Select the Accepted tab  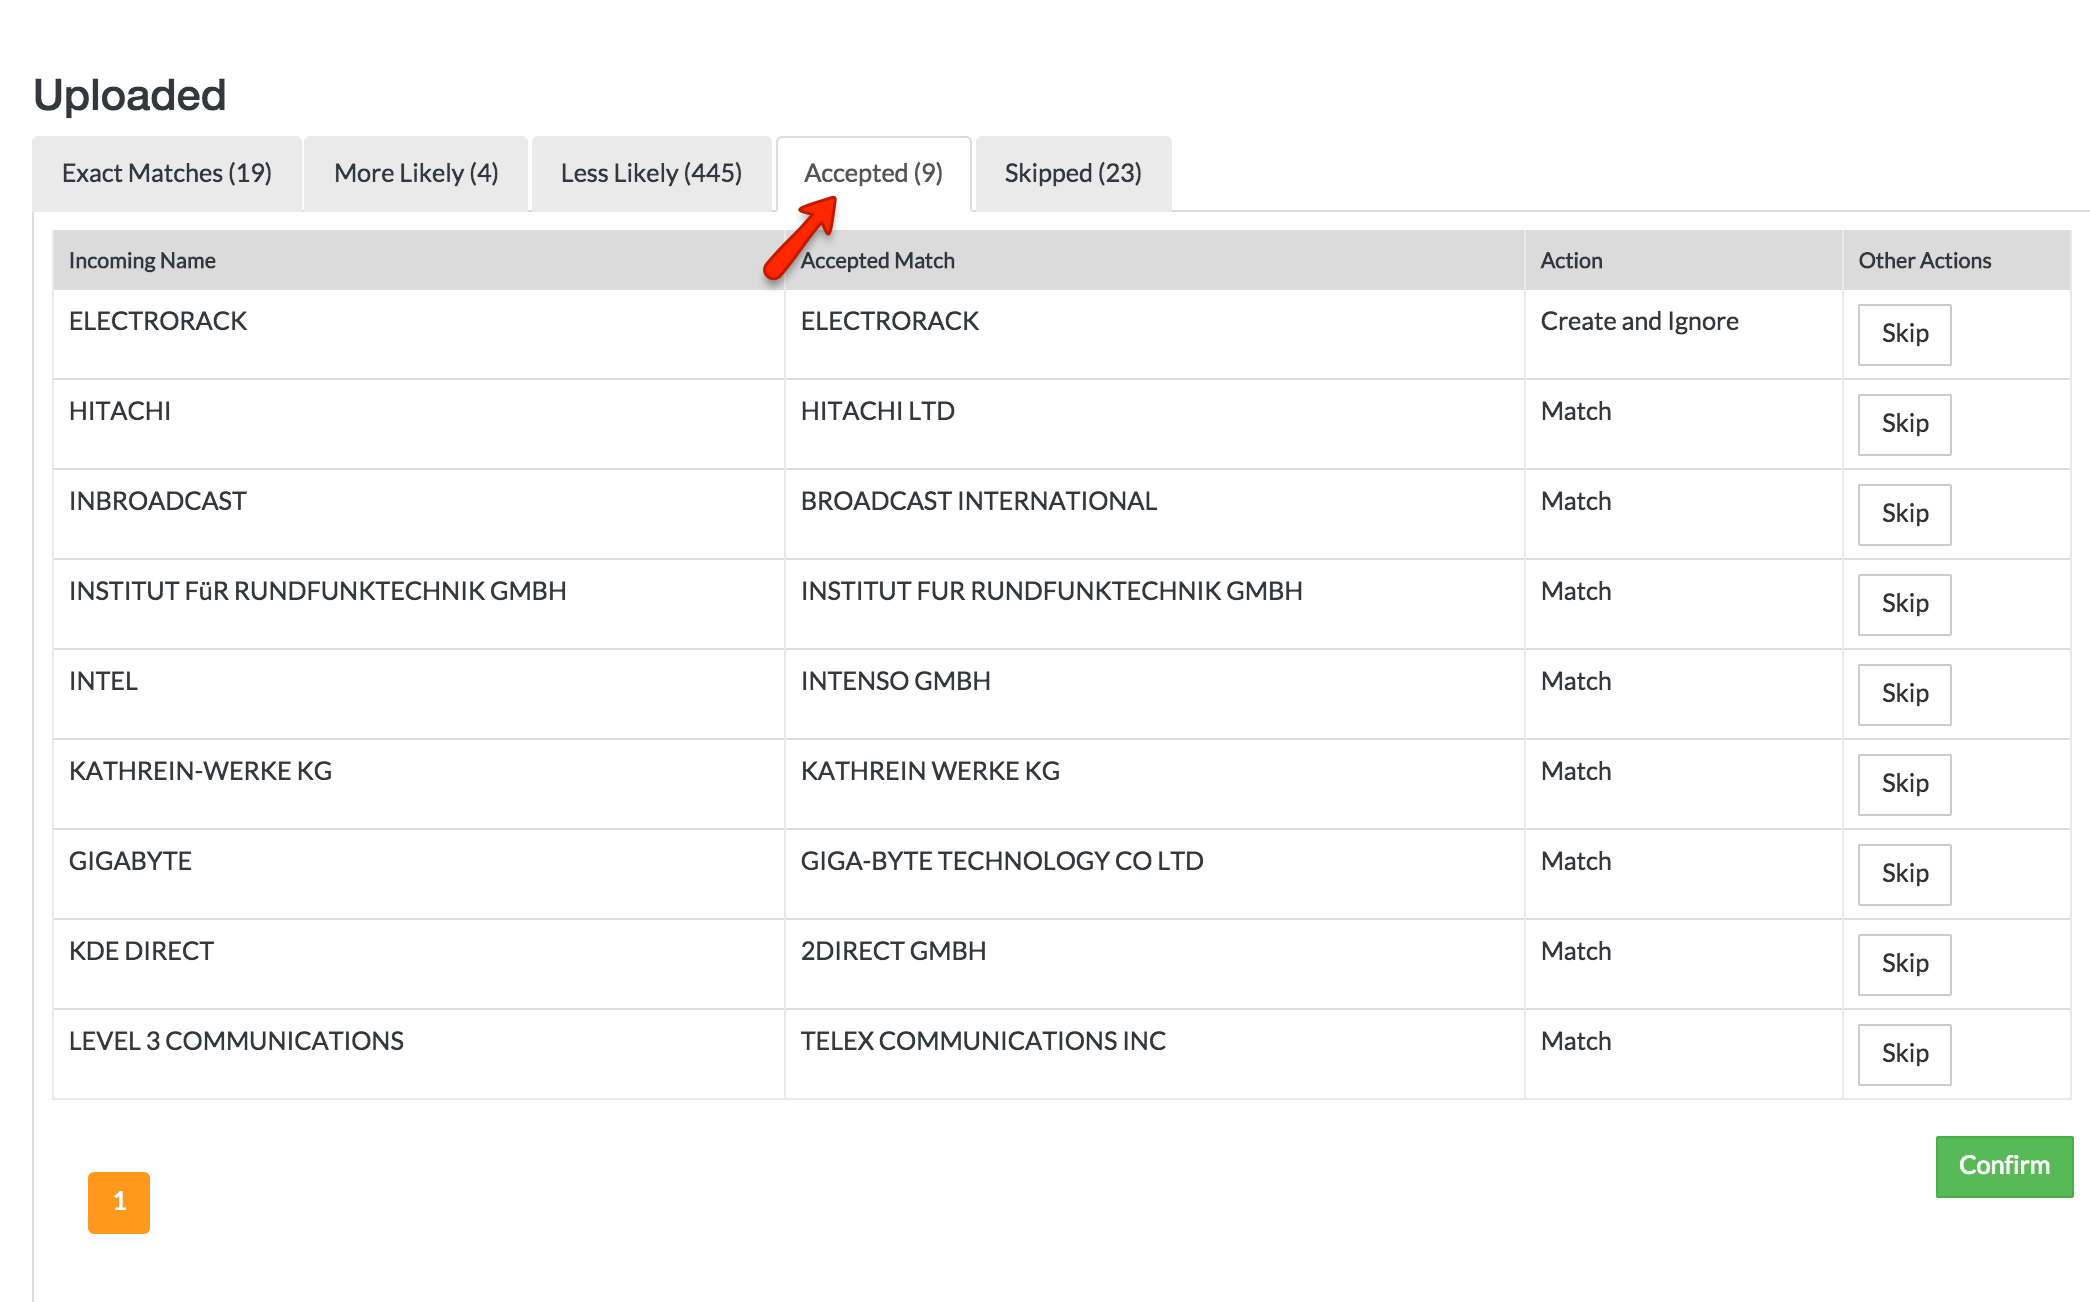coord(873,173)
